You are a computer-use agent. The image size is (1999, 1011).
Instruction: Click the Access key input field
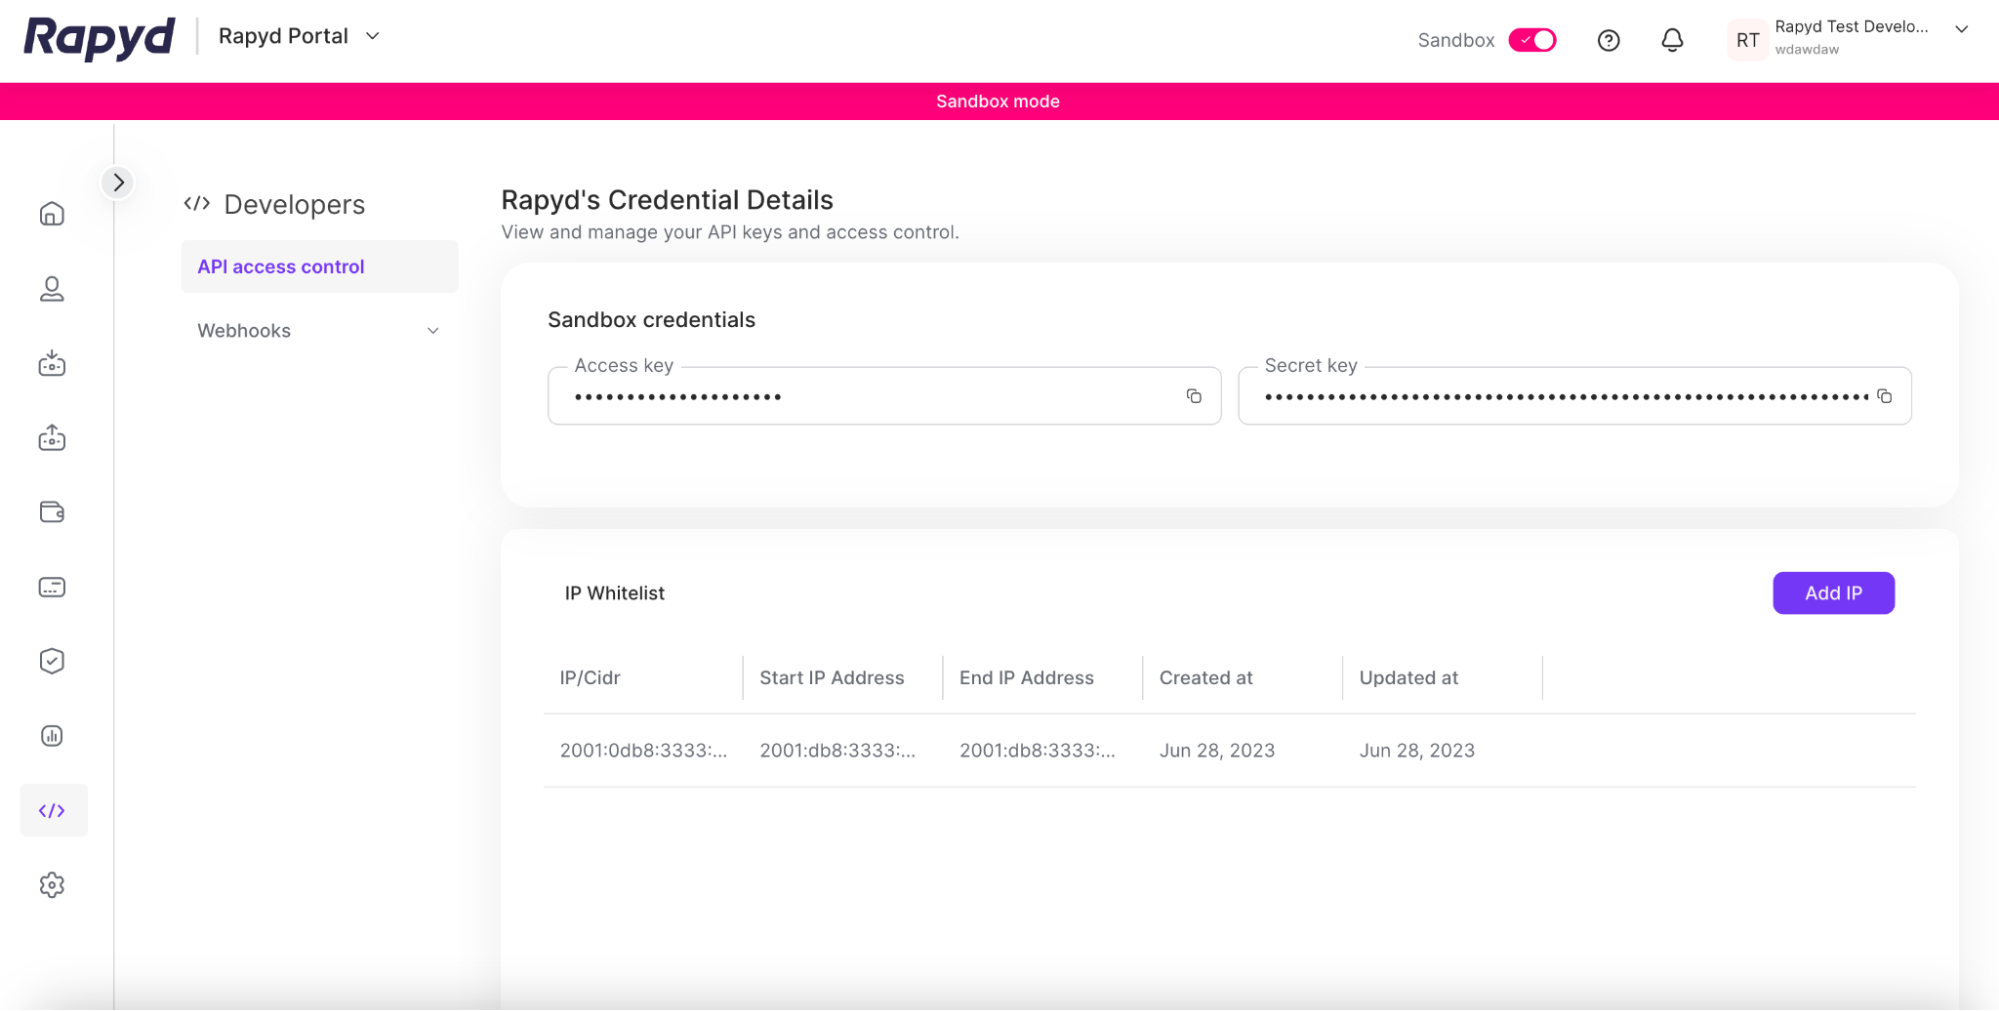coord(860,397)
